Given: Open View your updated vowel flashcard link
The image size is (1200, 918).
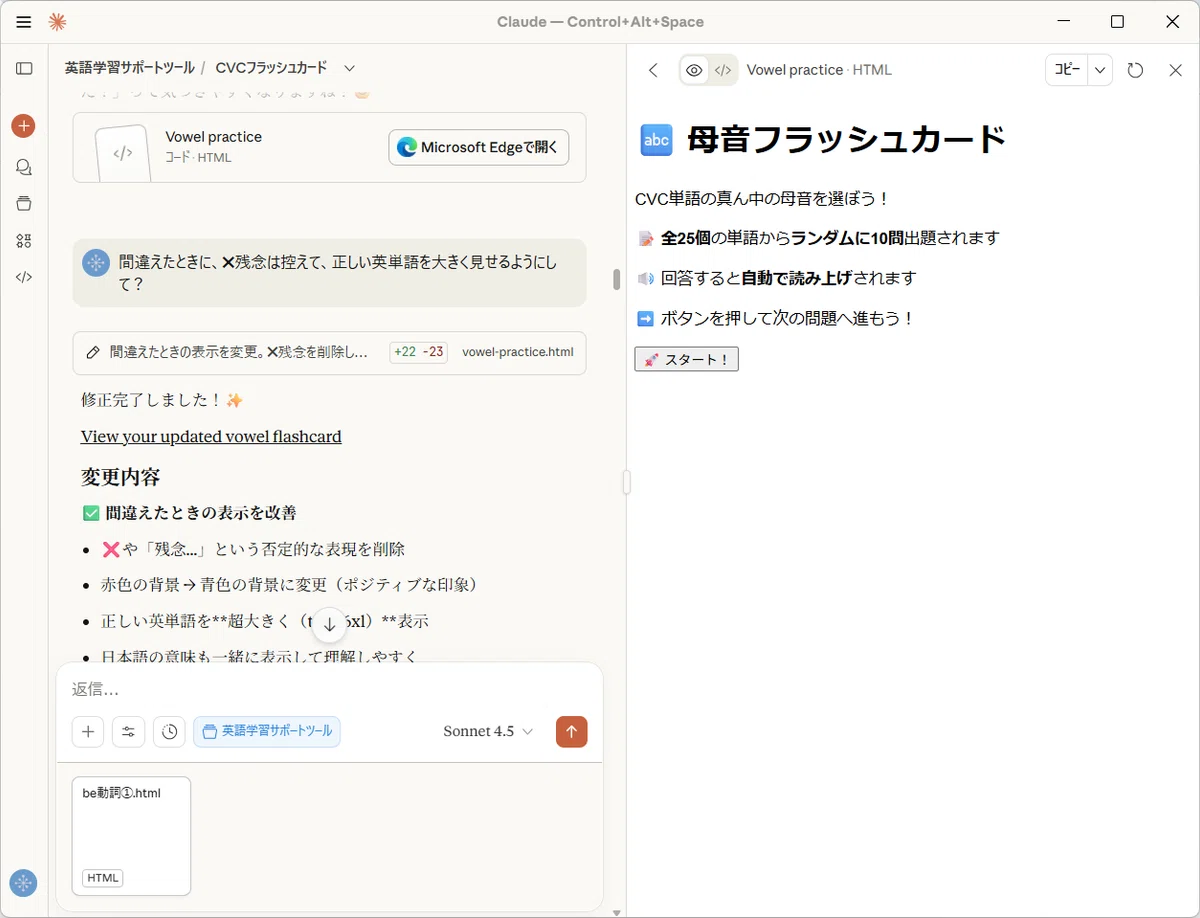Looking at the screenshot, I should (x=211, y=436).
